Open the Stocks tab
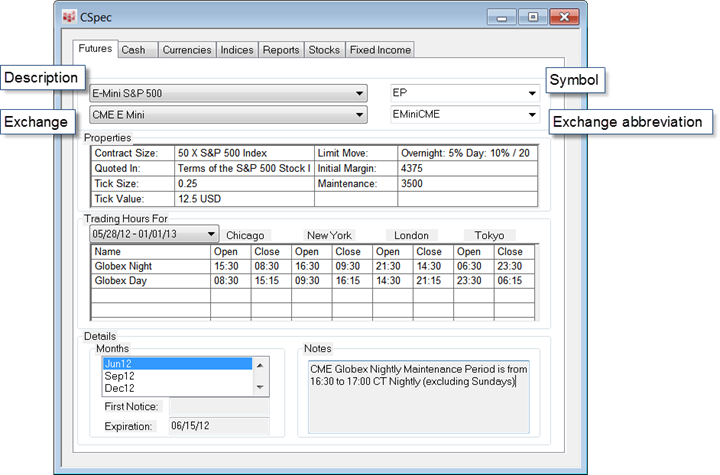Viewport: 720px width, 475px height. (324, 50)
